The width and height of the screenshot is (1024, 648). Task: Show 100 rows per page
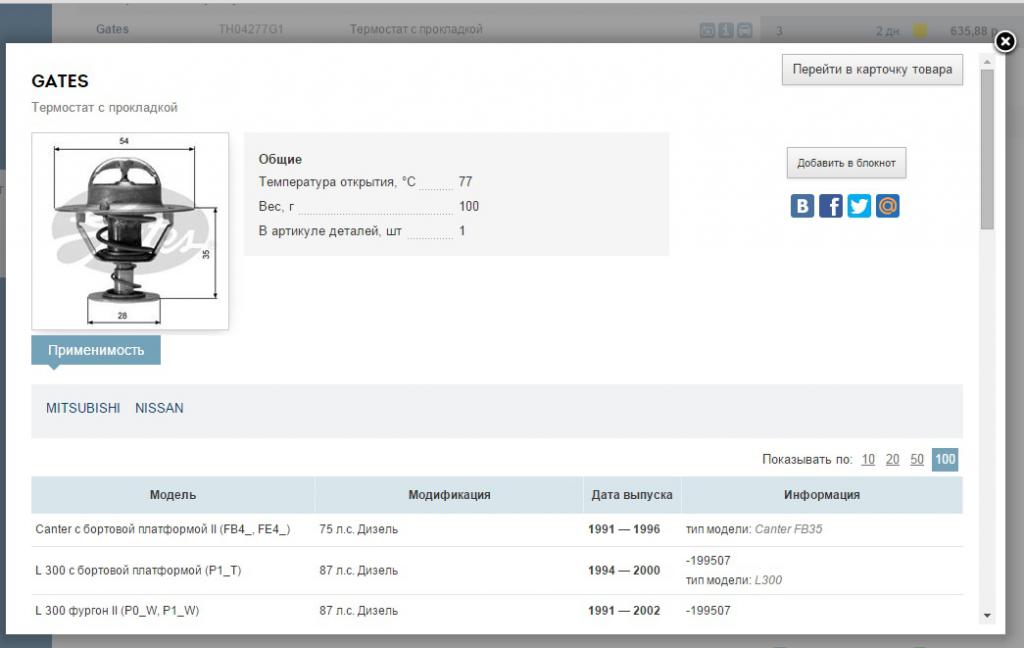coord(945,459)
